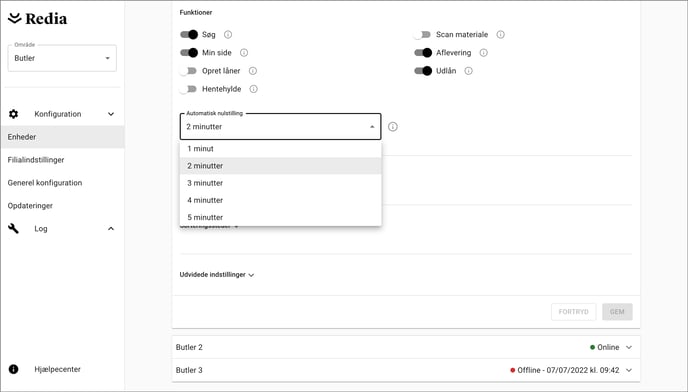This screenshot has width=688, height=392.
Task: Select 1 minut option
Action: coord(280,149)
